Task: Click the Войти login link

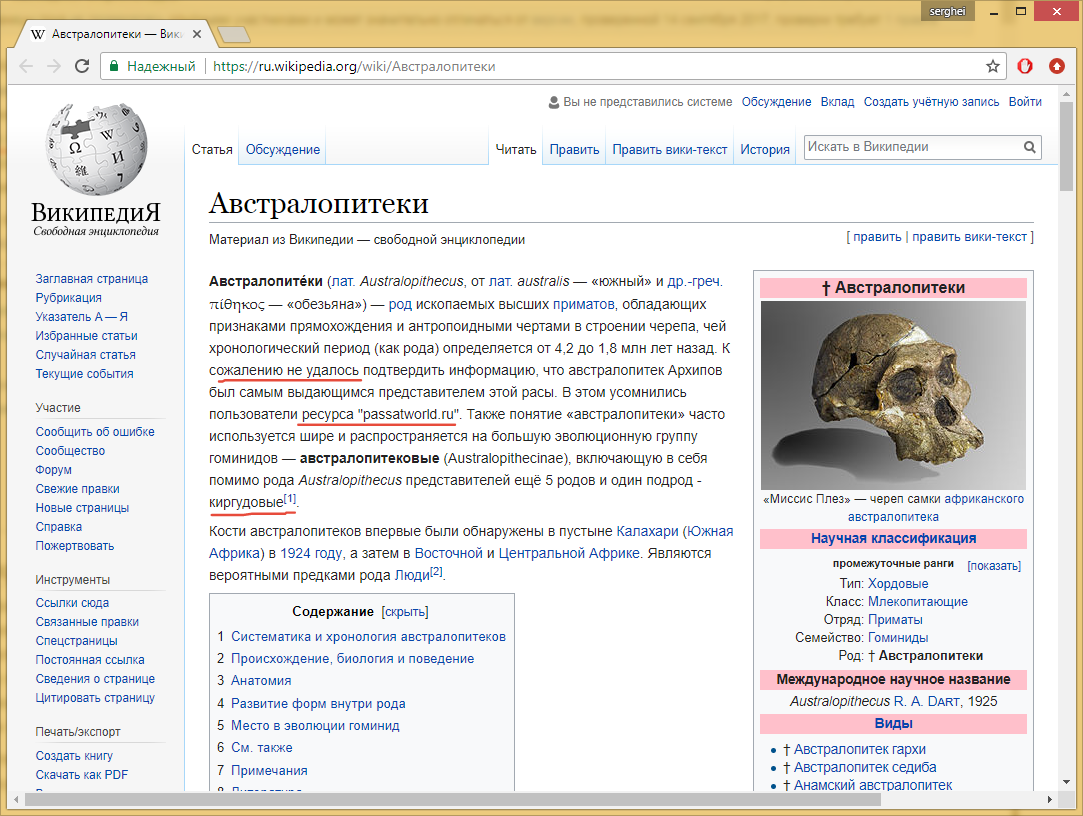Action: [1025, 102]
